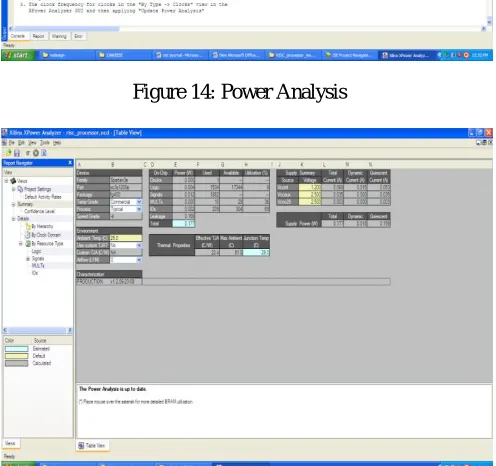Click the document report toolbar icon
This screenshot has height=466, width=496.
[x=44, y=153]
